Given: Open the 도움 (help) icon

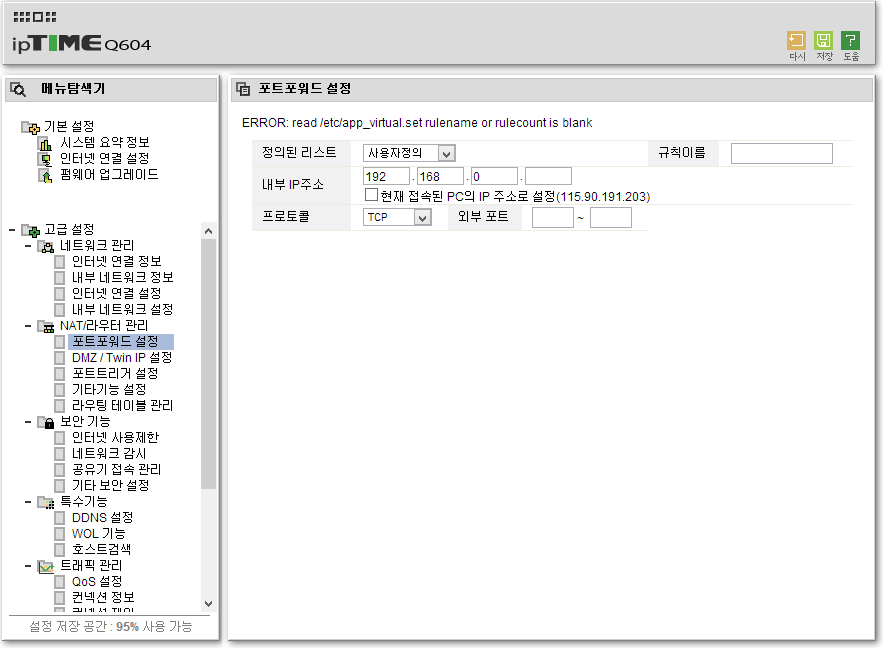Looking at the screenshot, I should tap(850, 41).
